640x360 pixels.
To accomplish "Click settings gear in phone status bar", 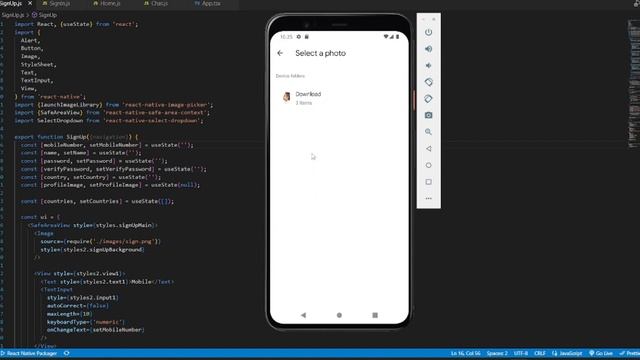I will pos(299,37).
